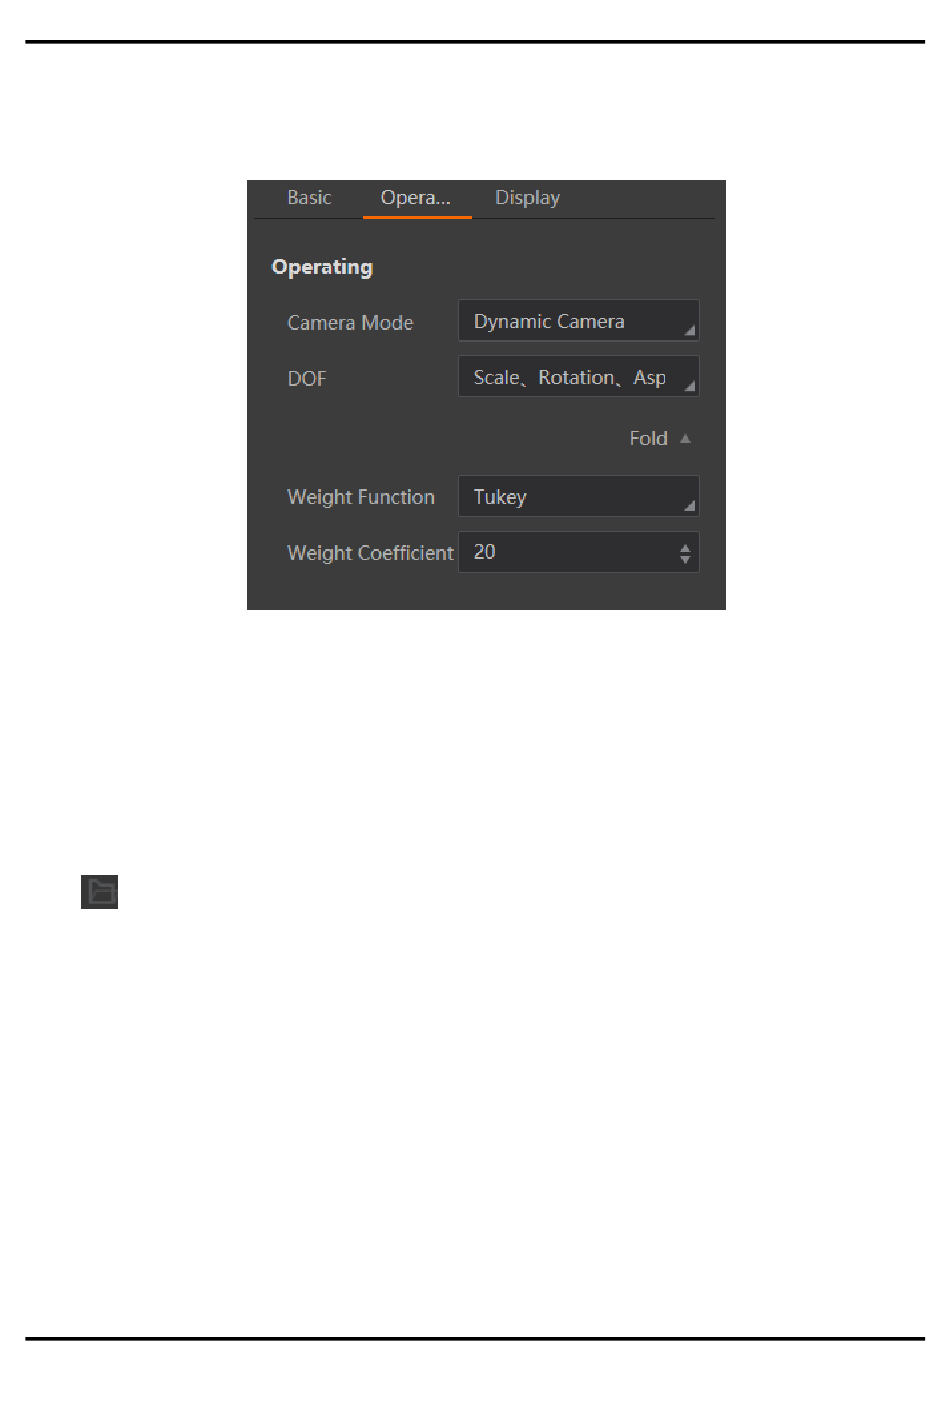Open the Dynamic Camera mode dropdown
The width and height of the screenshot is (950, 1408).
578,321
